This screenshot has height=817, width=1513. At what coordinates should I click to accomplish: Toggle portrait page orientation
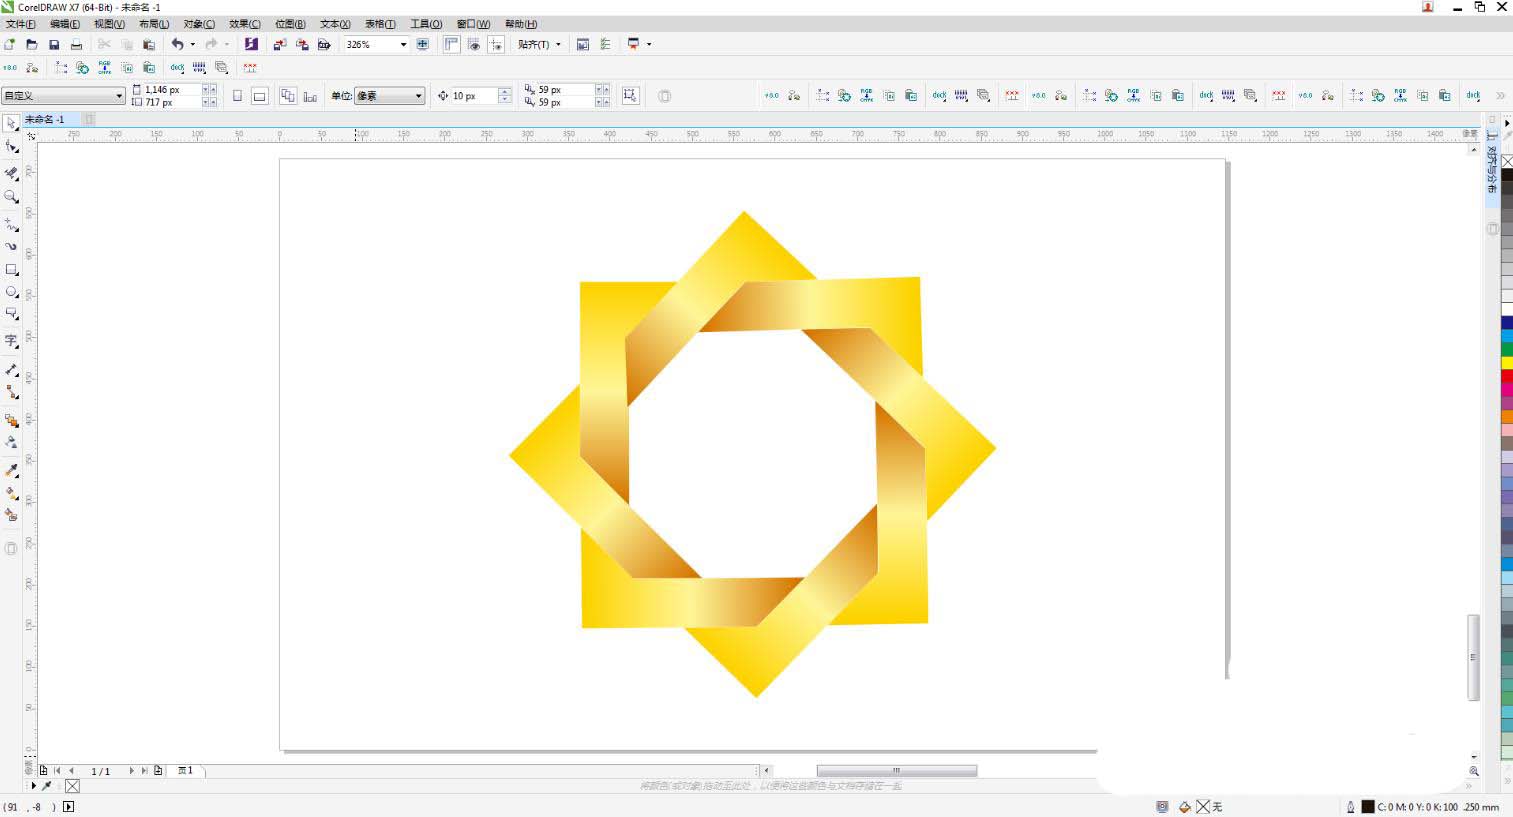point(237,96)
